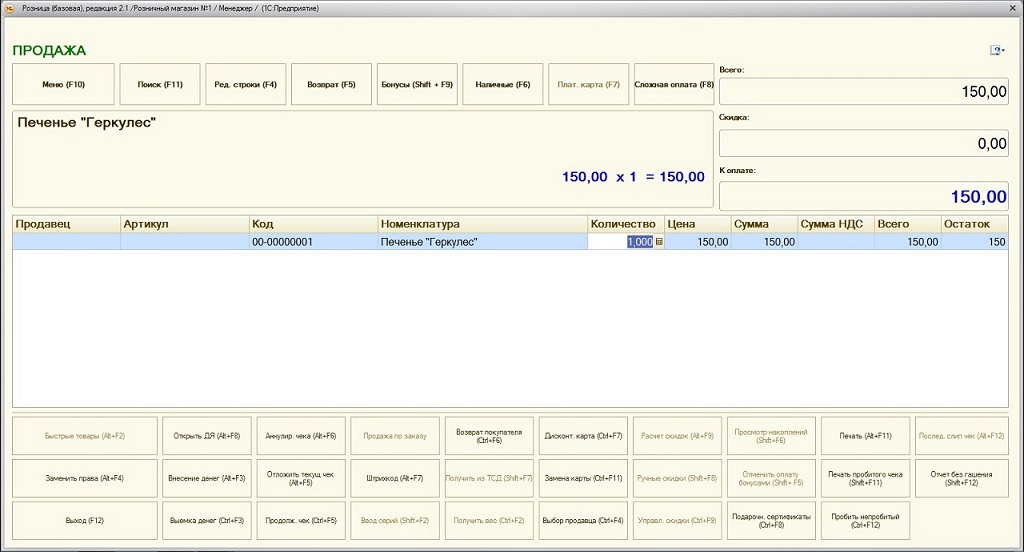1024x552 pixels.
Task: Click Внесение денег (Alt+F3)
Action: (x=206, y=478)
